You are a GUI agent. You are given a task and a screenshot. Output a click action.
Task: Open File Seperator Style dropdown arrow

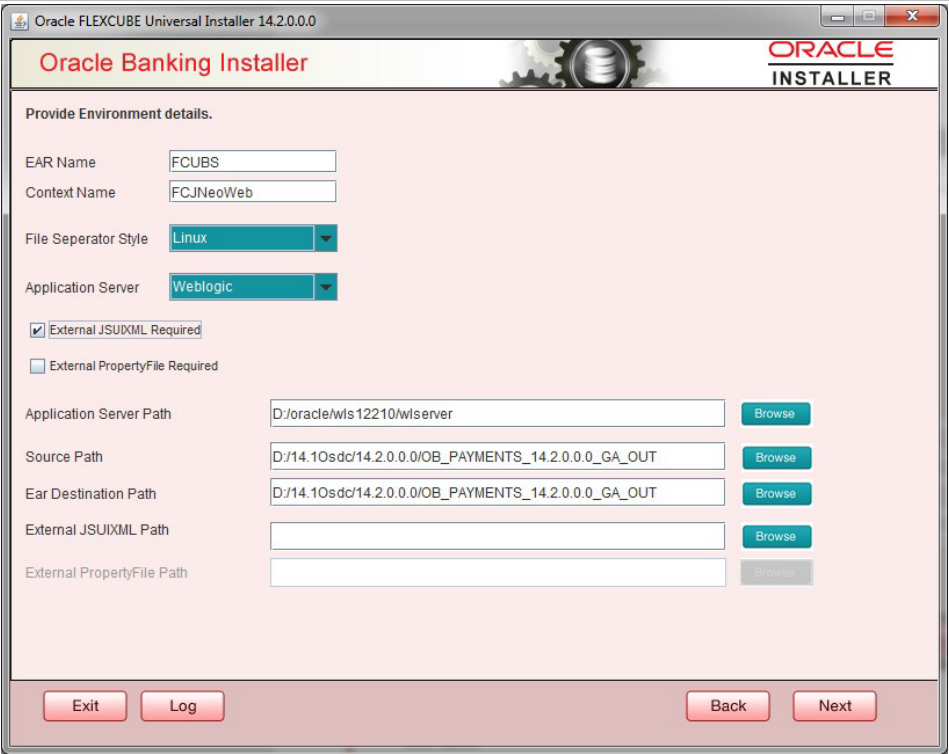[x=326, y=238]
